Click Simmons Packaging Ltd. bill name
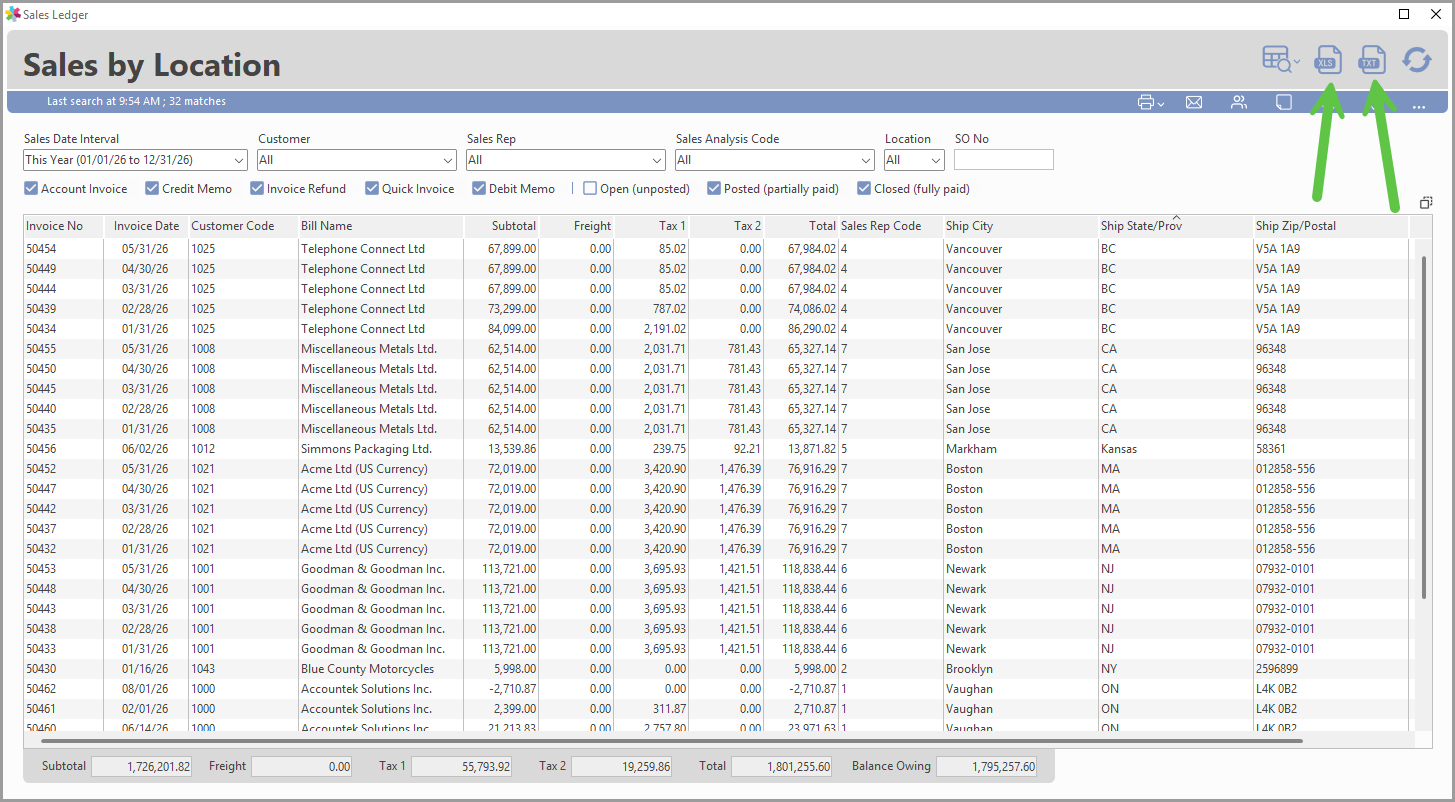Image resolution: width=1455 pixels, height=802 pixels. pos(366,449)
